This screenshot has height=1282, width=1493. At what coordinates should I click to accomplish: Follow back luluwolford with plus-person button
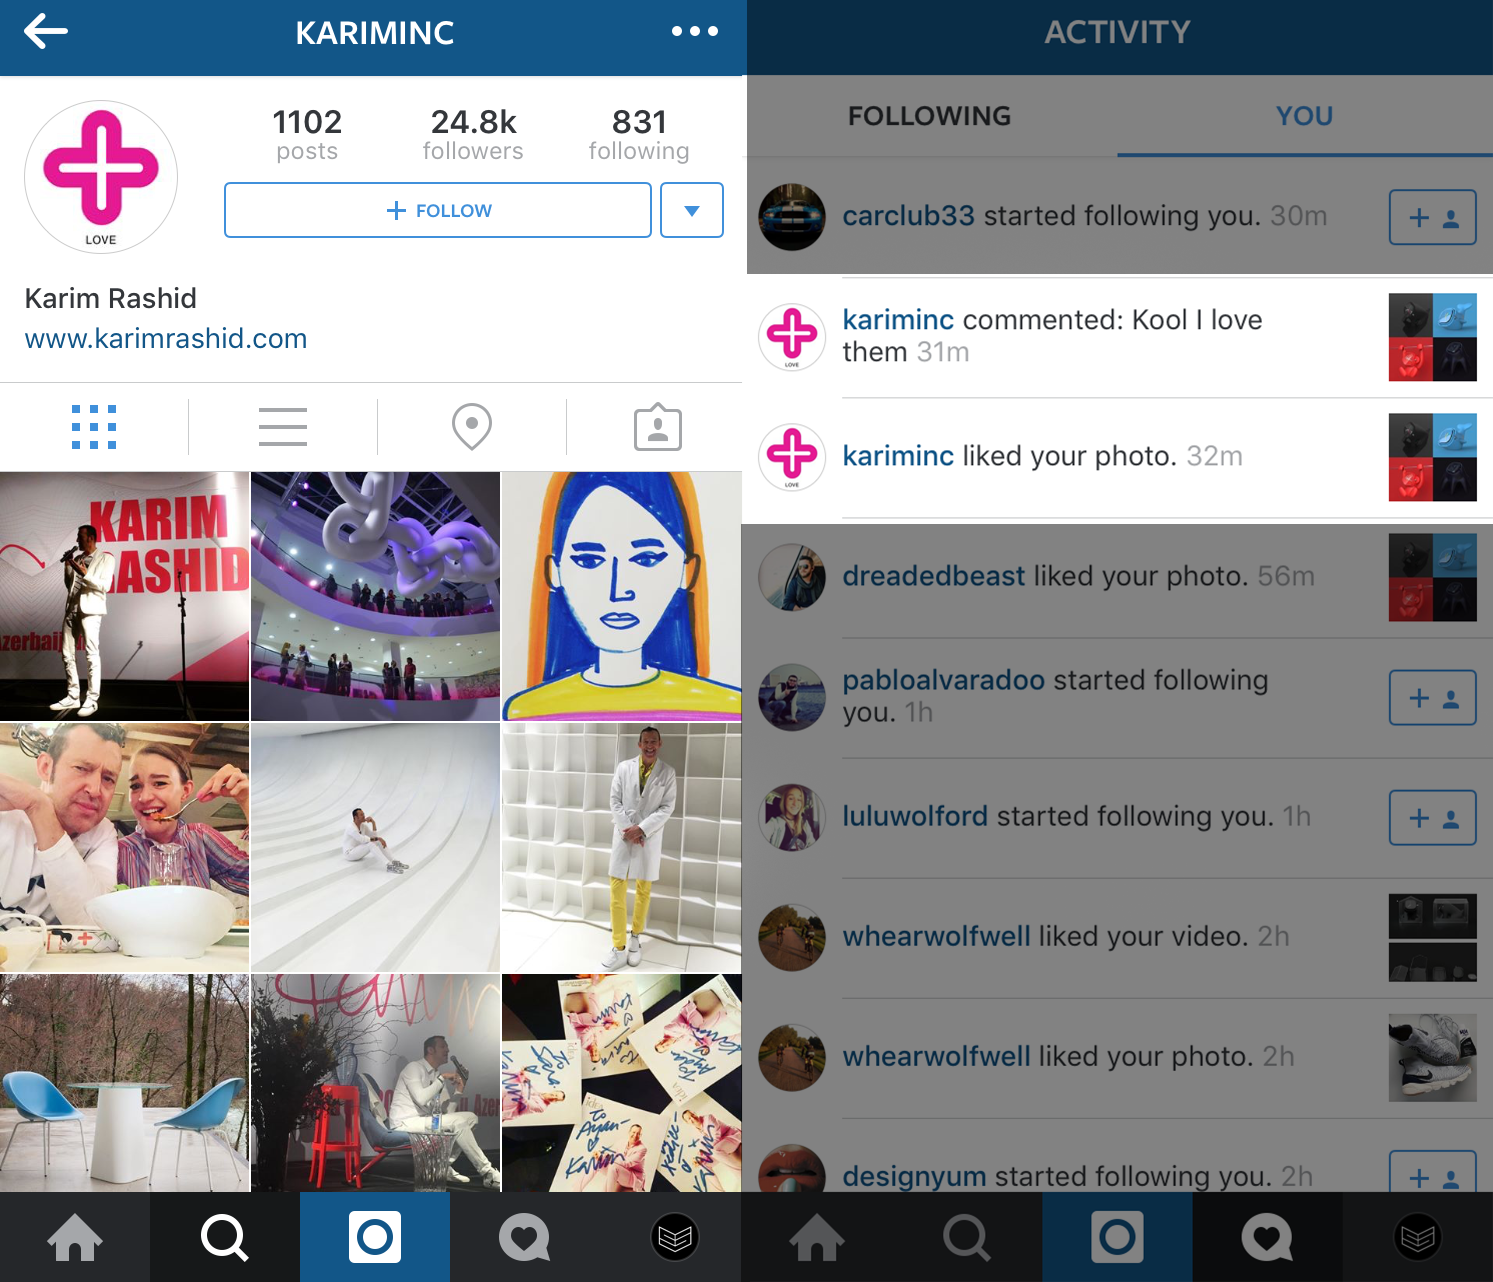1433,817
